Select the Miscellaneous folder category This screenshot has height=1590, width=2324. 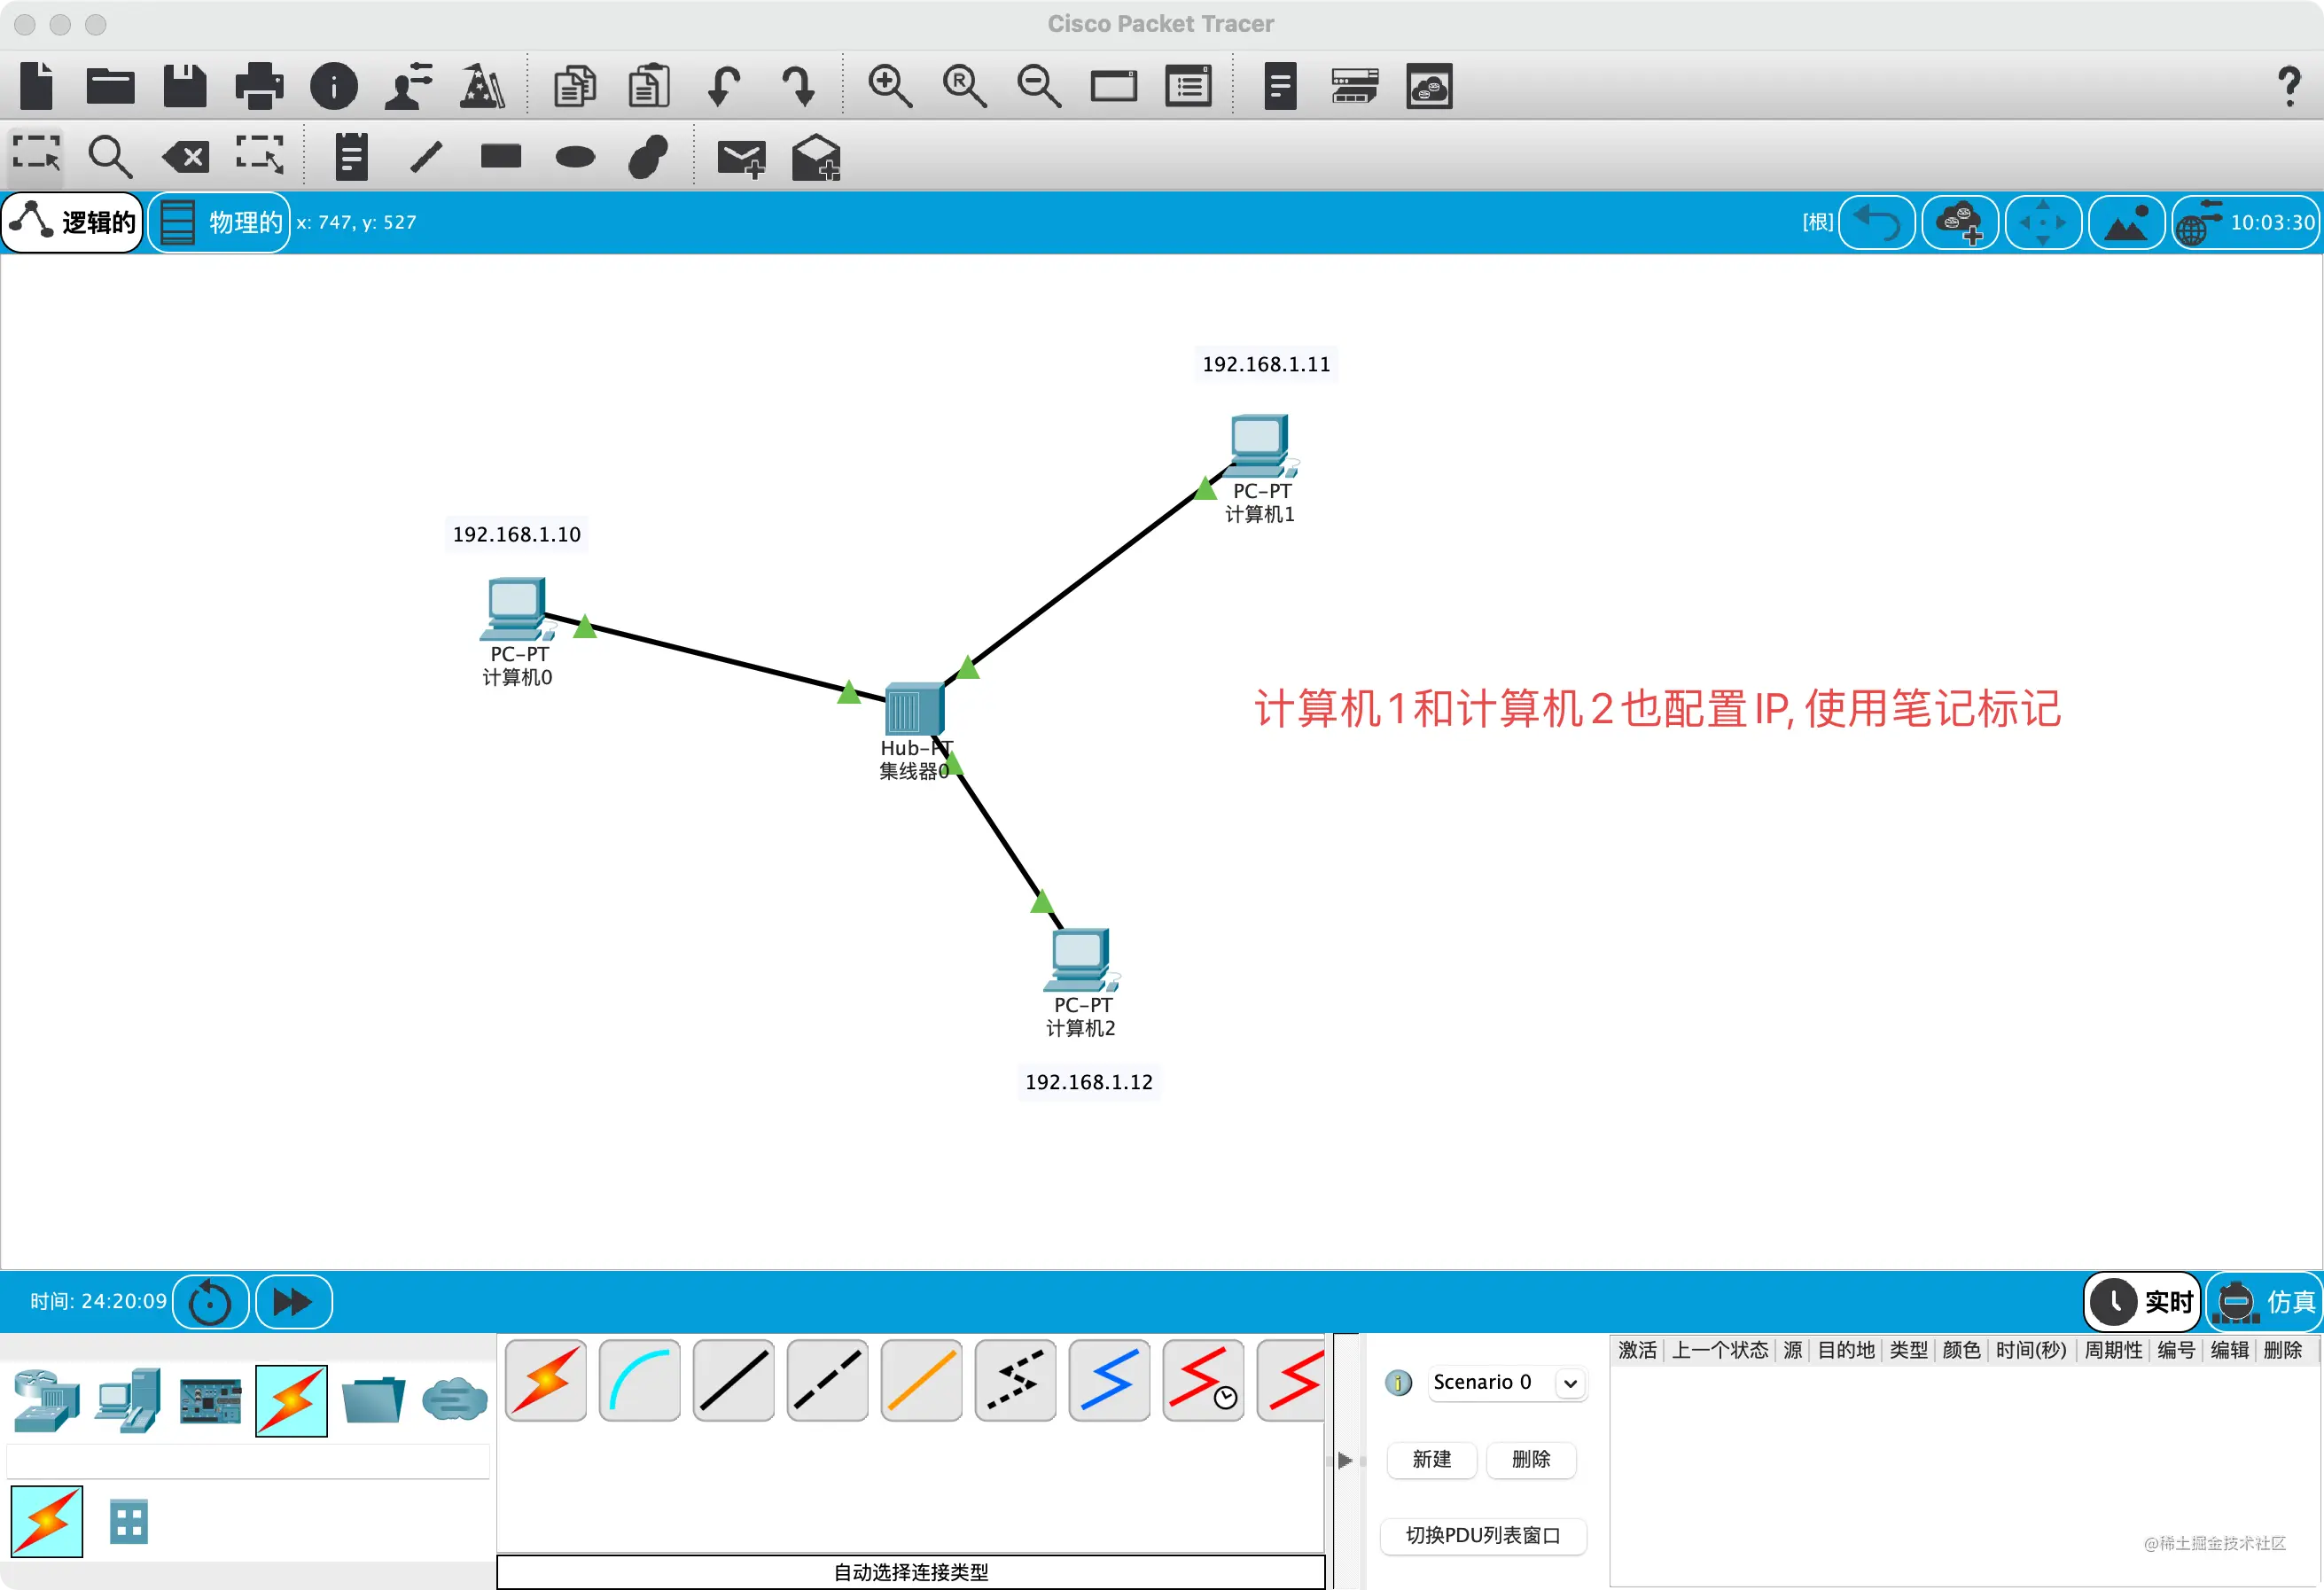point(373,1400)
